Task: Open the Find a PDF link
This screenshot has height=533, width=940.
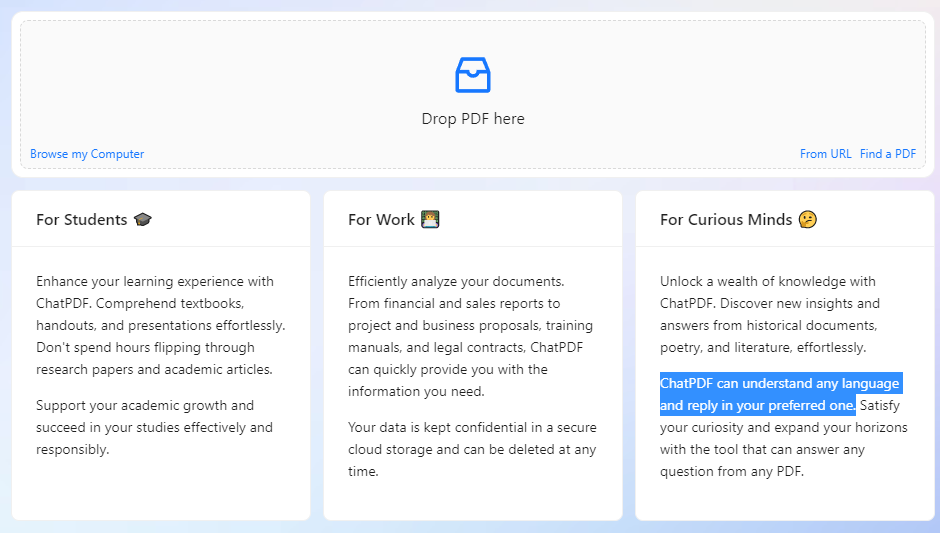Action: click(x=888, y=154)
